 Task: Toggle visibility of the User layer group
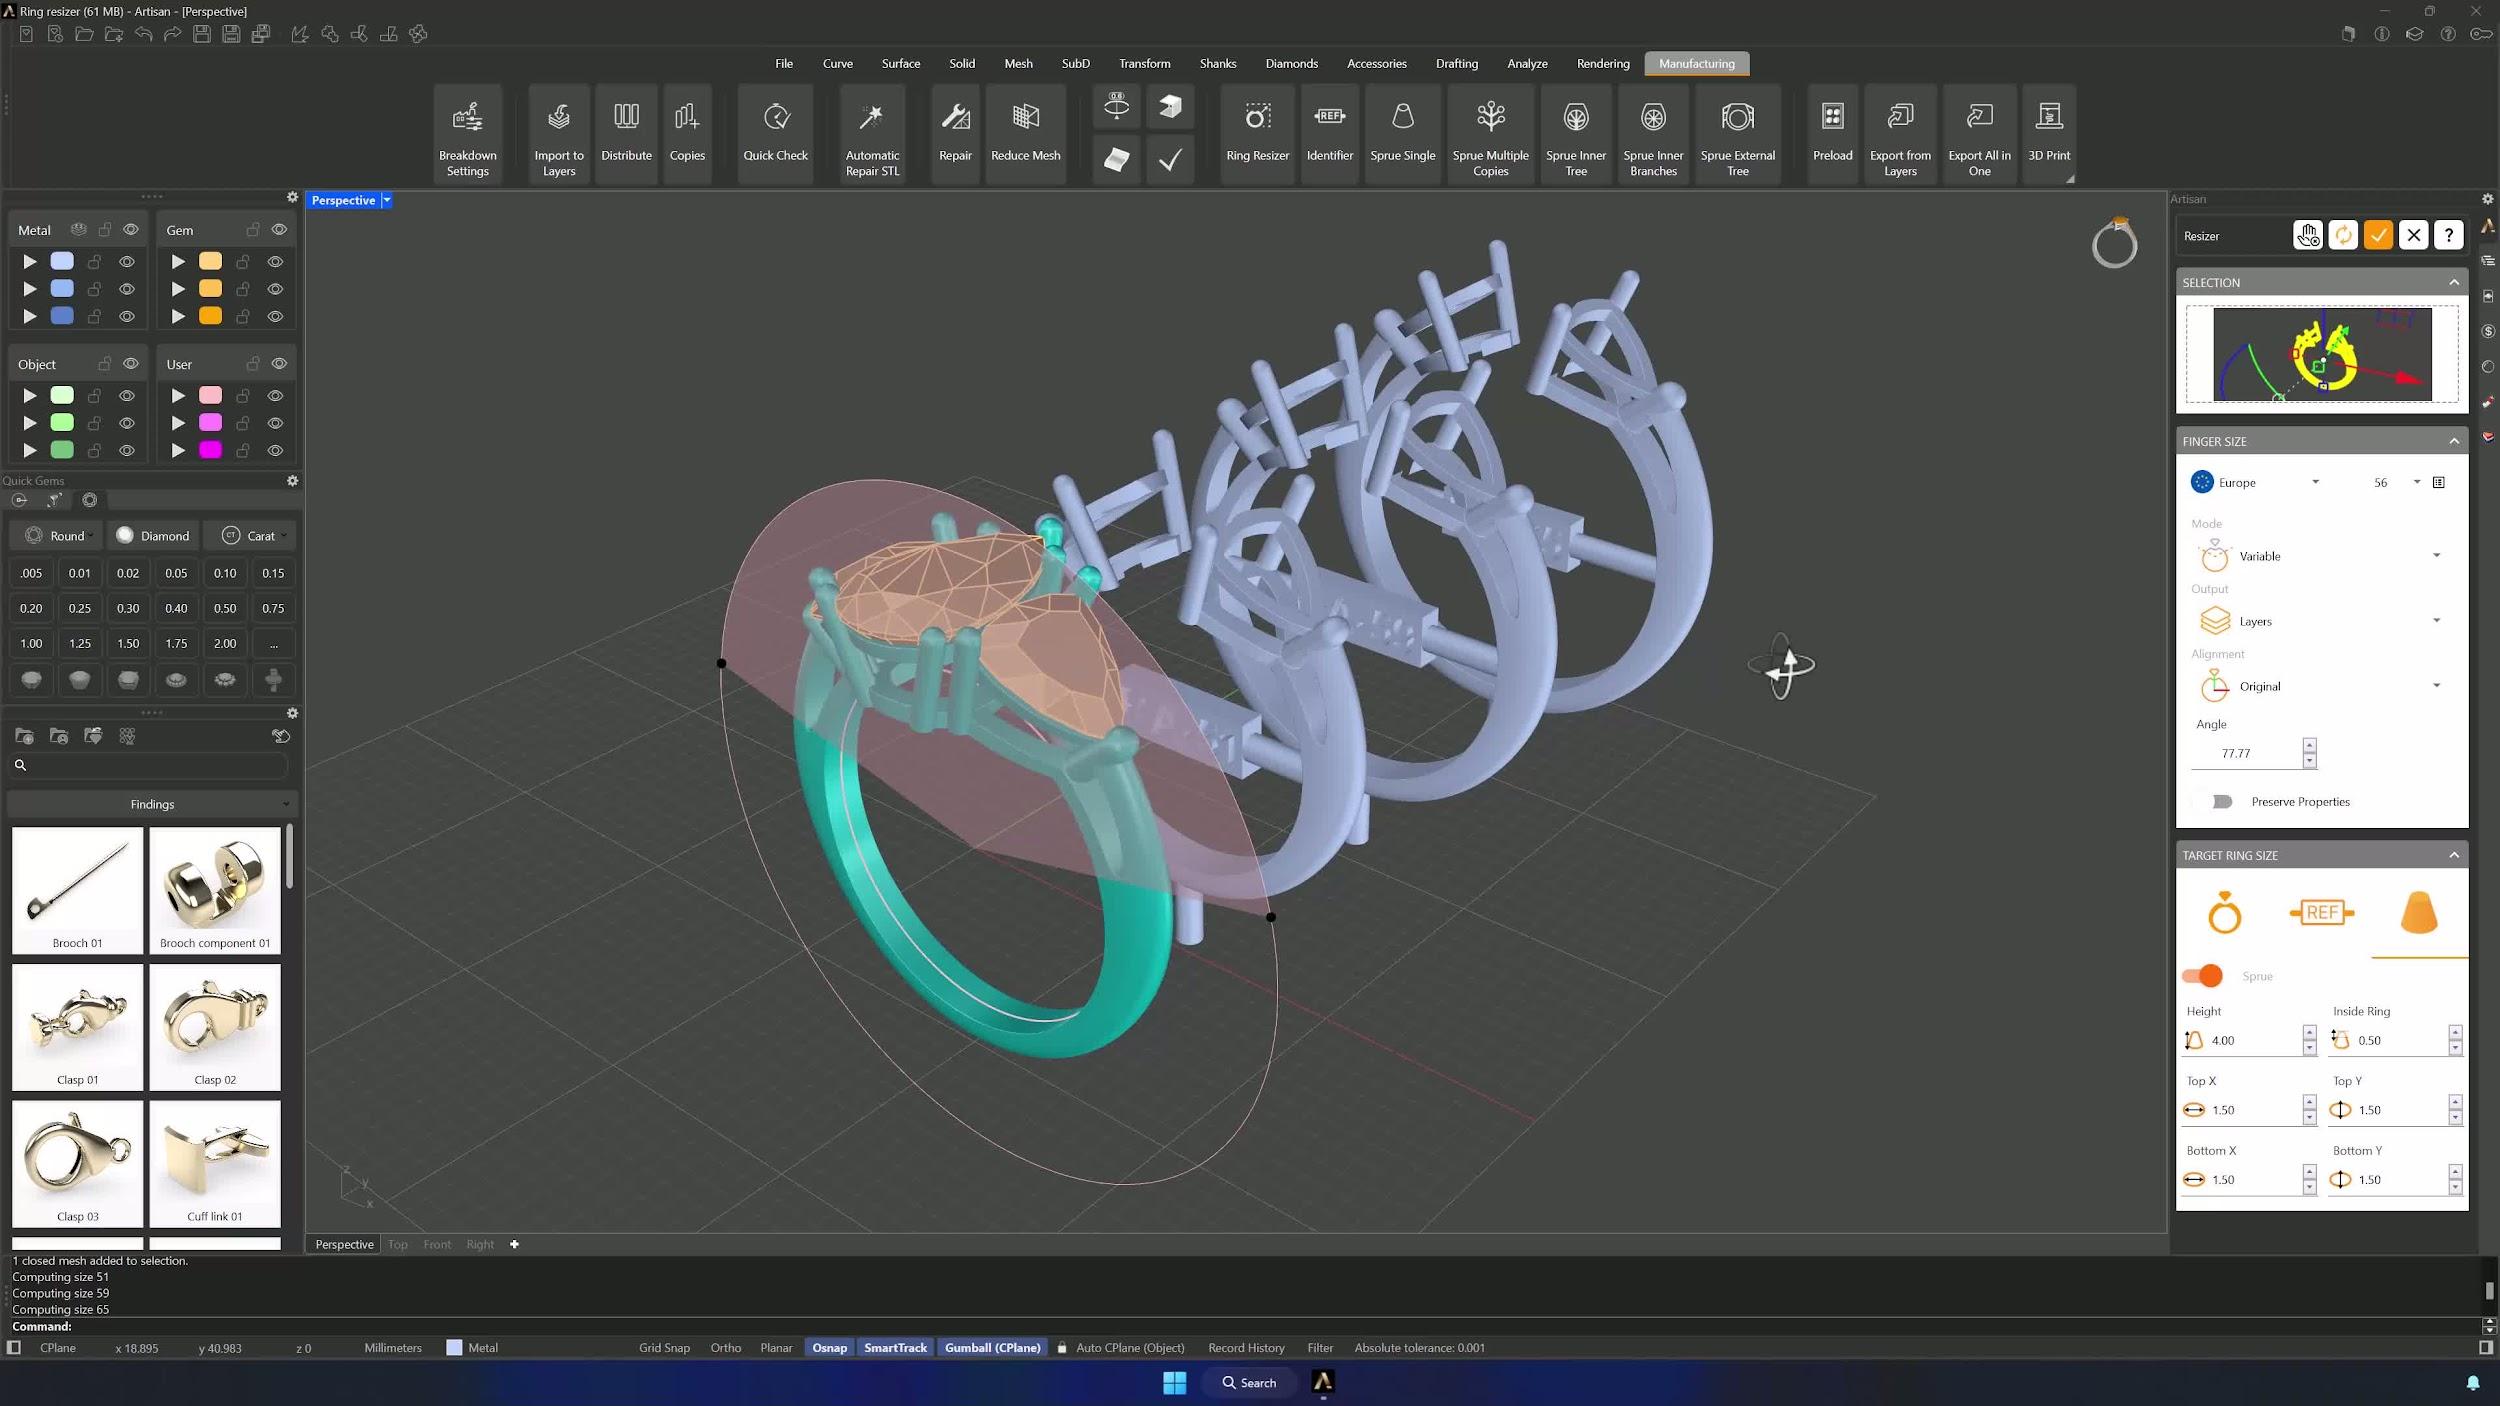279,363
